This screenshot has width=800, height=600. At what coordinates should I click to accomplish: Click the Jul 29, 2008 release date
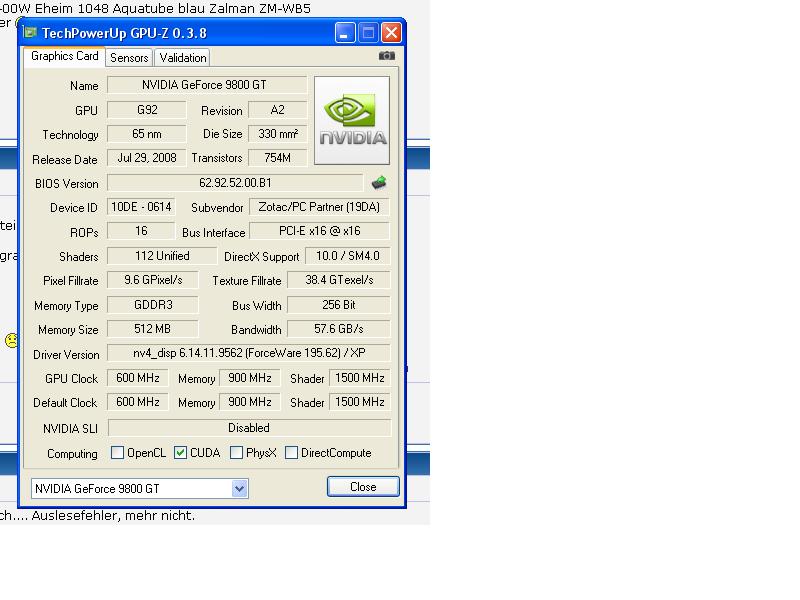point(147,158)
